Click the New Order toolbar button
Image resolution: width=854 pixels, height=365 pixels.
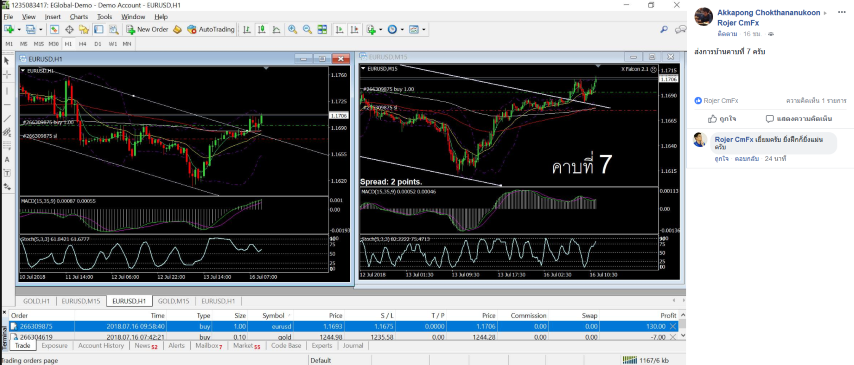(147, 29)
